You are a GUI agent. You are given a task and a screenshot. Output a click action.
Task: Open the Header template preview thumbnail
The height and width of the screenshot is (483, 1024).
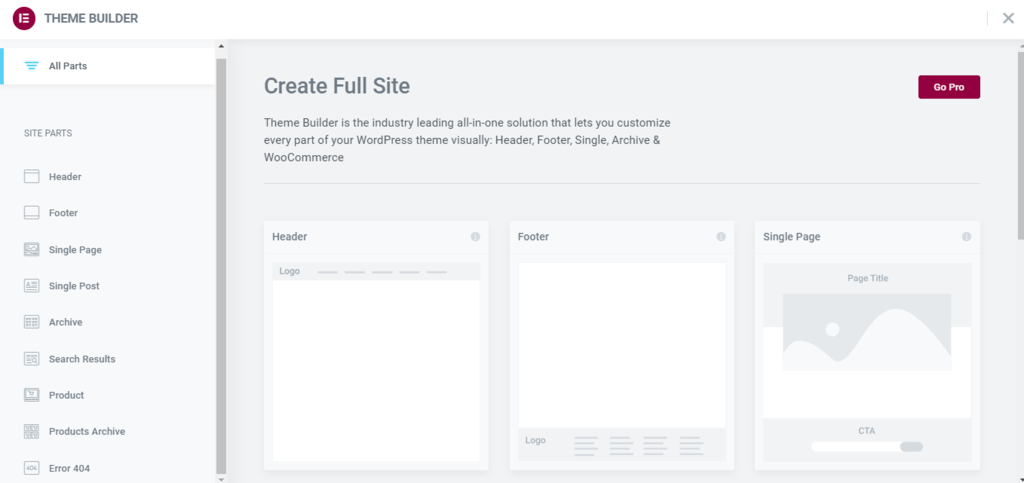(376, 361)
